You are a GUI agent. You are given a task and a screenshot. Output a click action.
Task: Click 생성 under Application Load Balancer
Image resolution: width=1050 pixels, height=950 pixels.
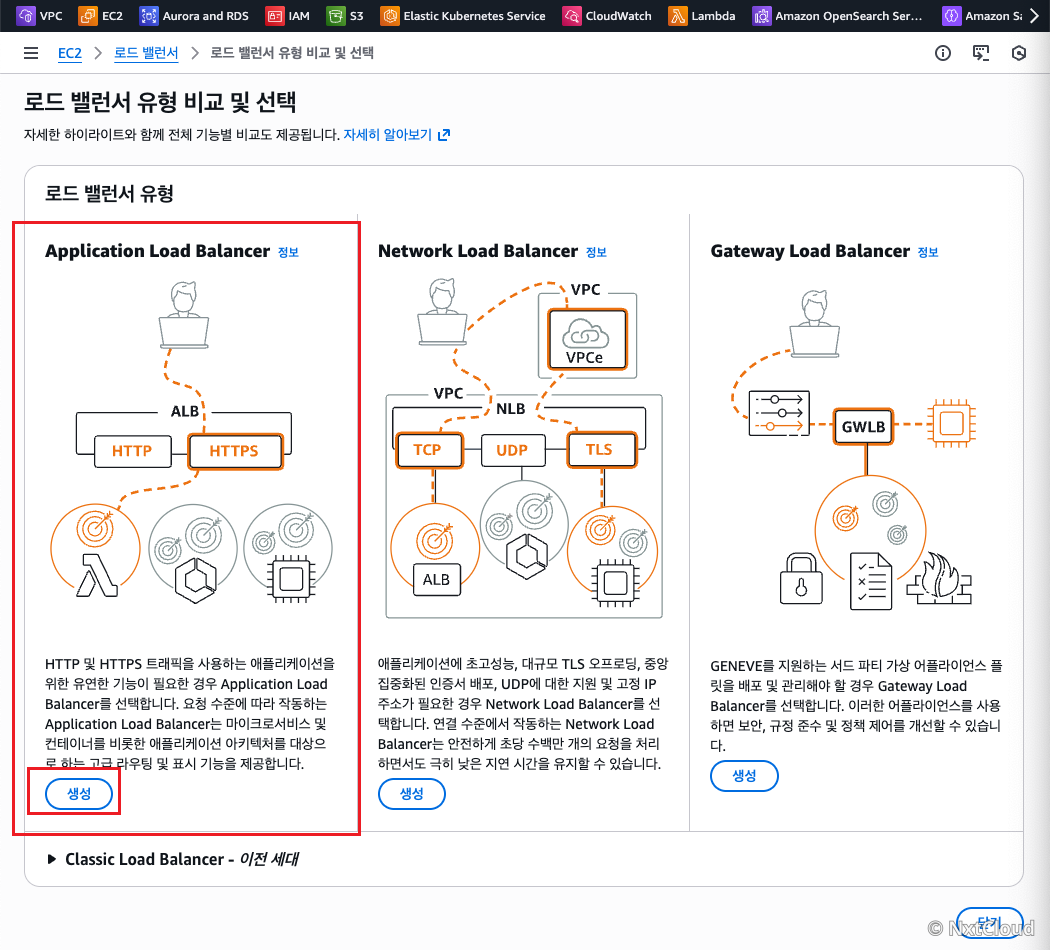click(x=78, y=793)
